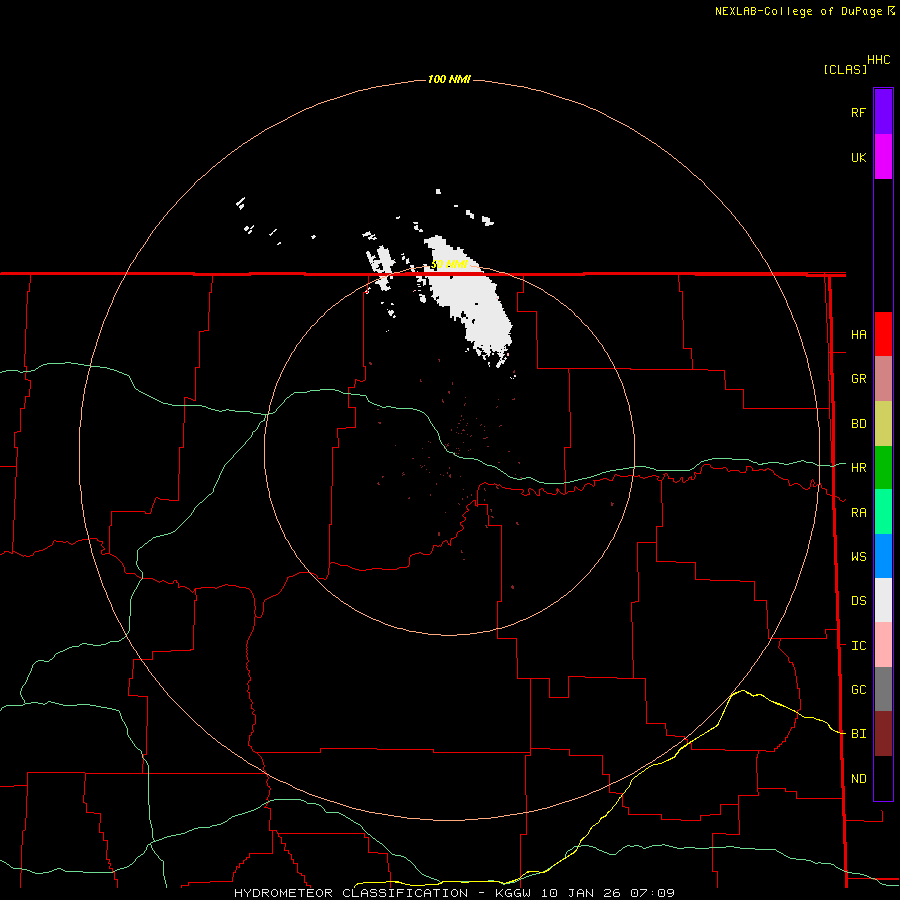The width and height of the screenshot is (900, 900).
Task: Click the BI brown legend swatch
Action: tap(883, 734)
